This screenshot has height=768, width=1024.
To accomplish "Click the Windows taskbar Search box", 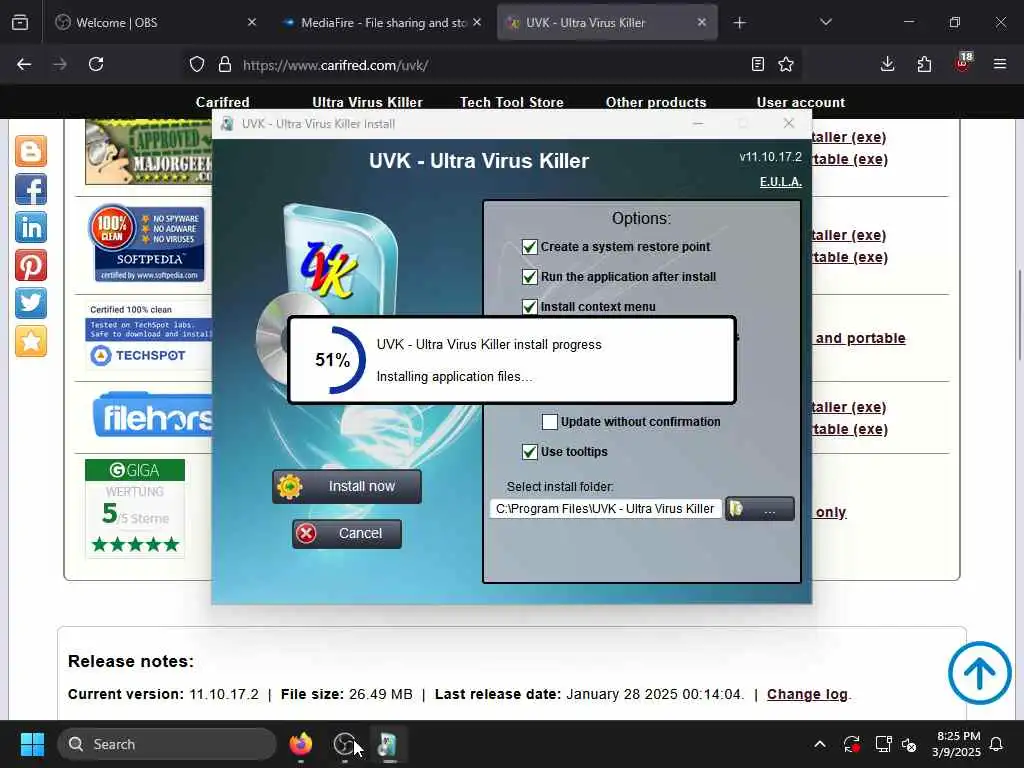I will [x=167, y=744].
